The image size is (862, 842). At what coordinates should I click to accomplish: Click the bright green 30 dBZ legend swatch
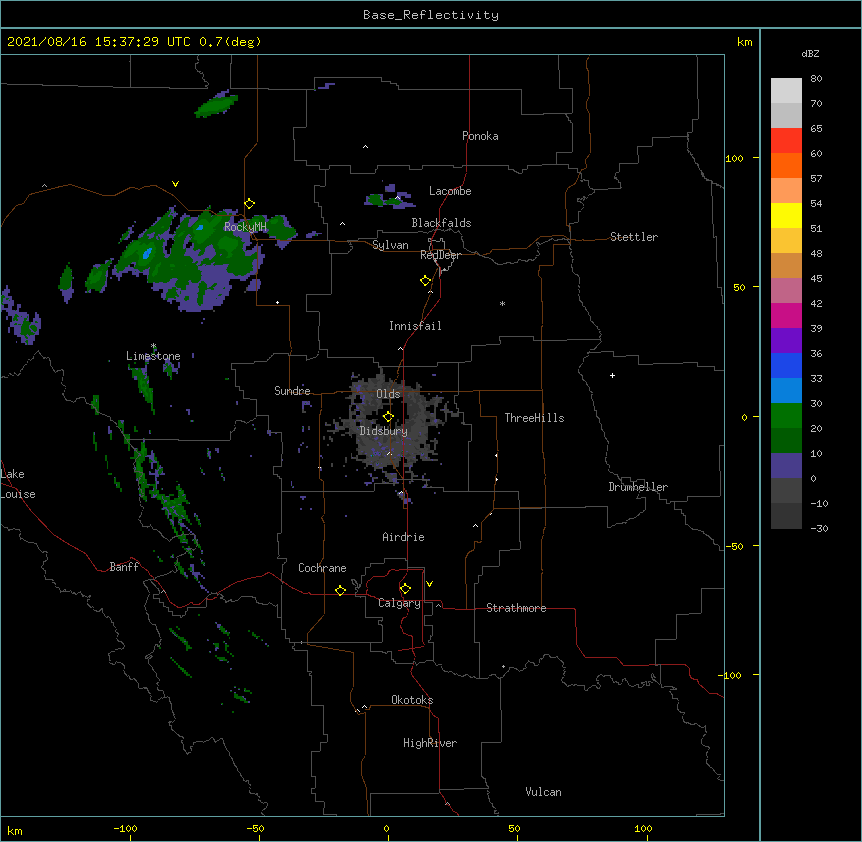[786, 416]
